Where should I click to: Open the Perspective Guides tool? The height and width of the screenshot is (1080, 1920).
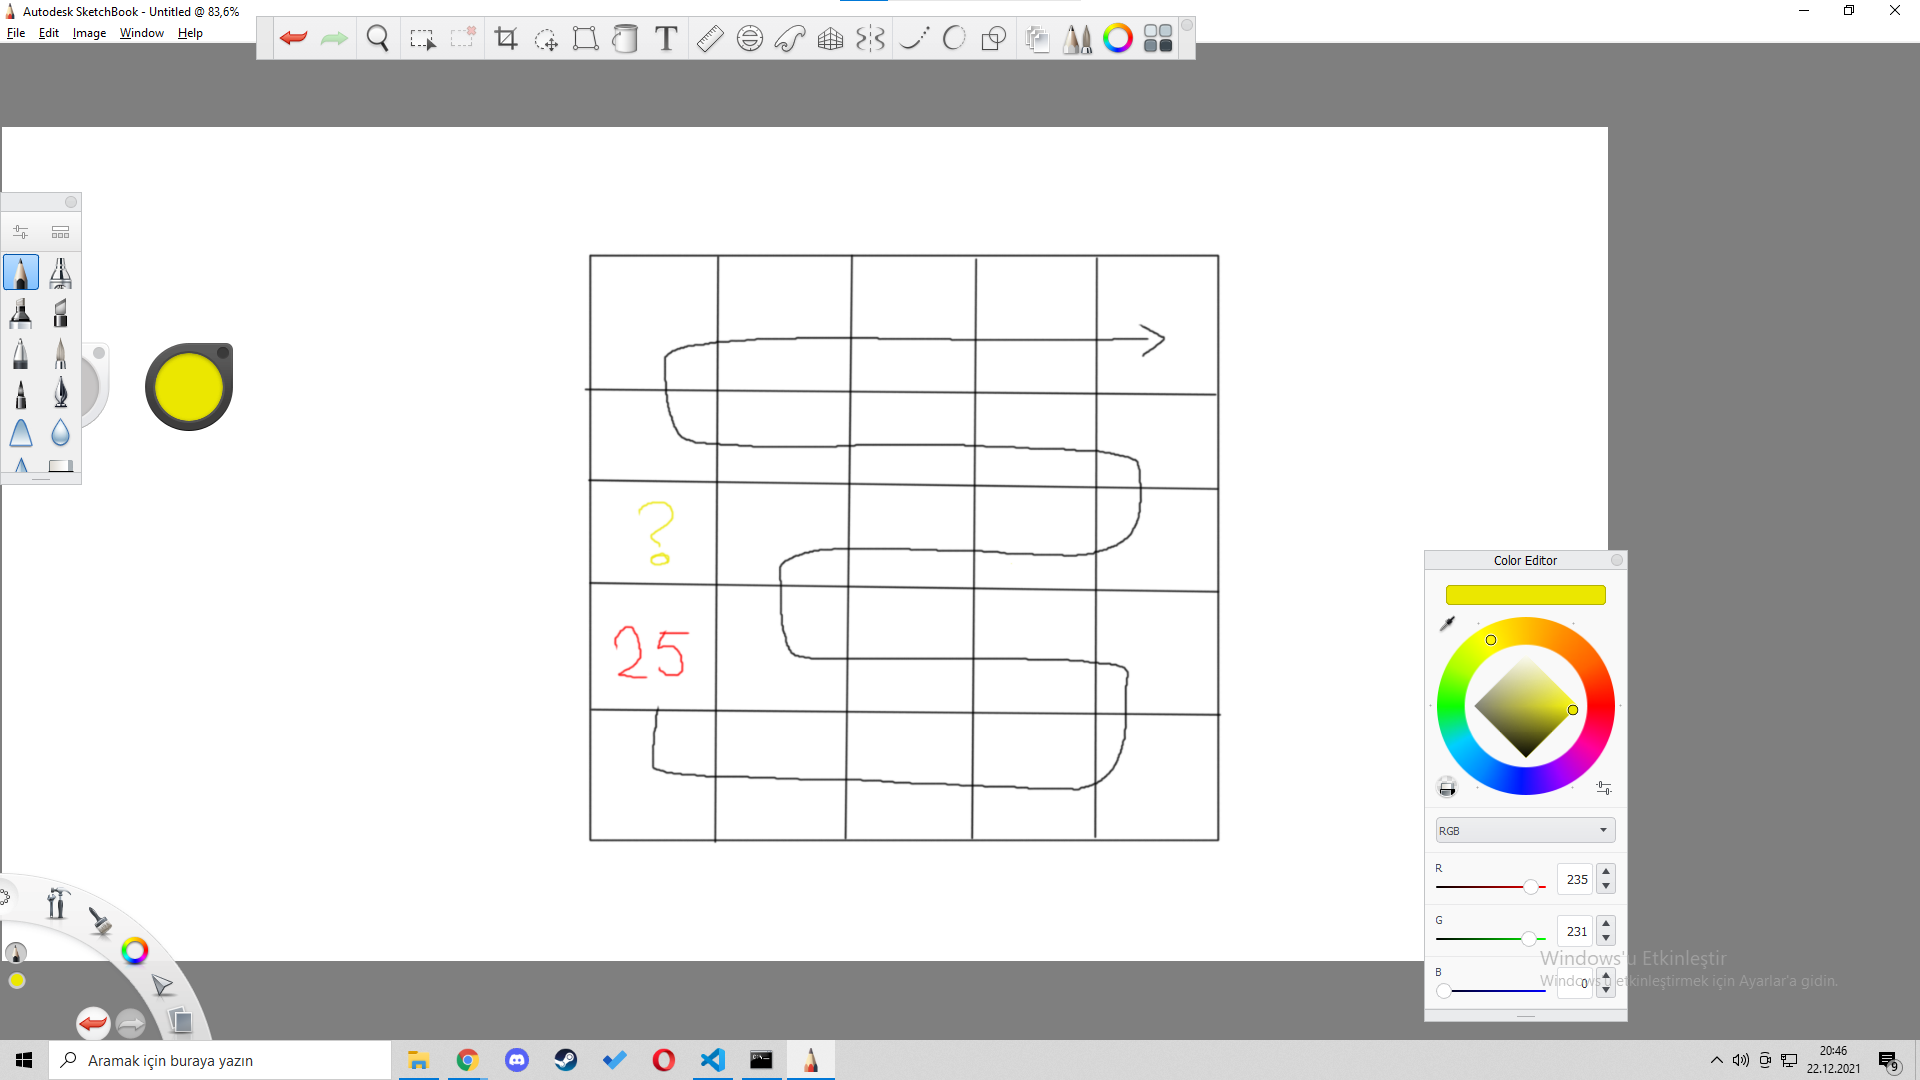pos(830,39)
